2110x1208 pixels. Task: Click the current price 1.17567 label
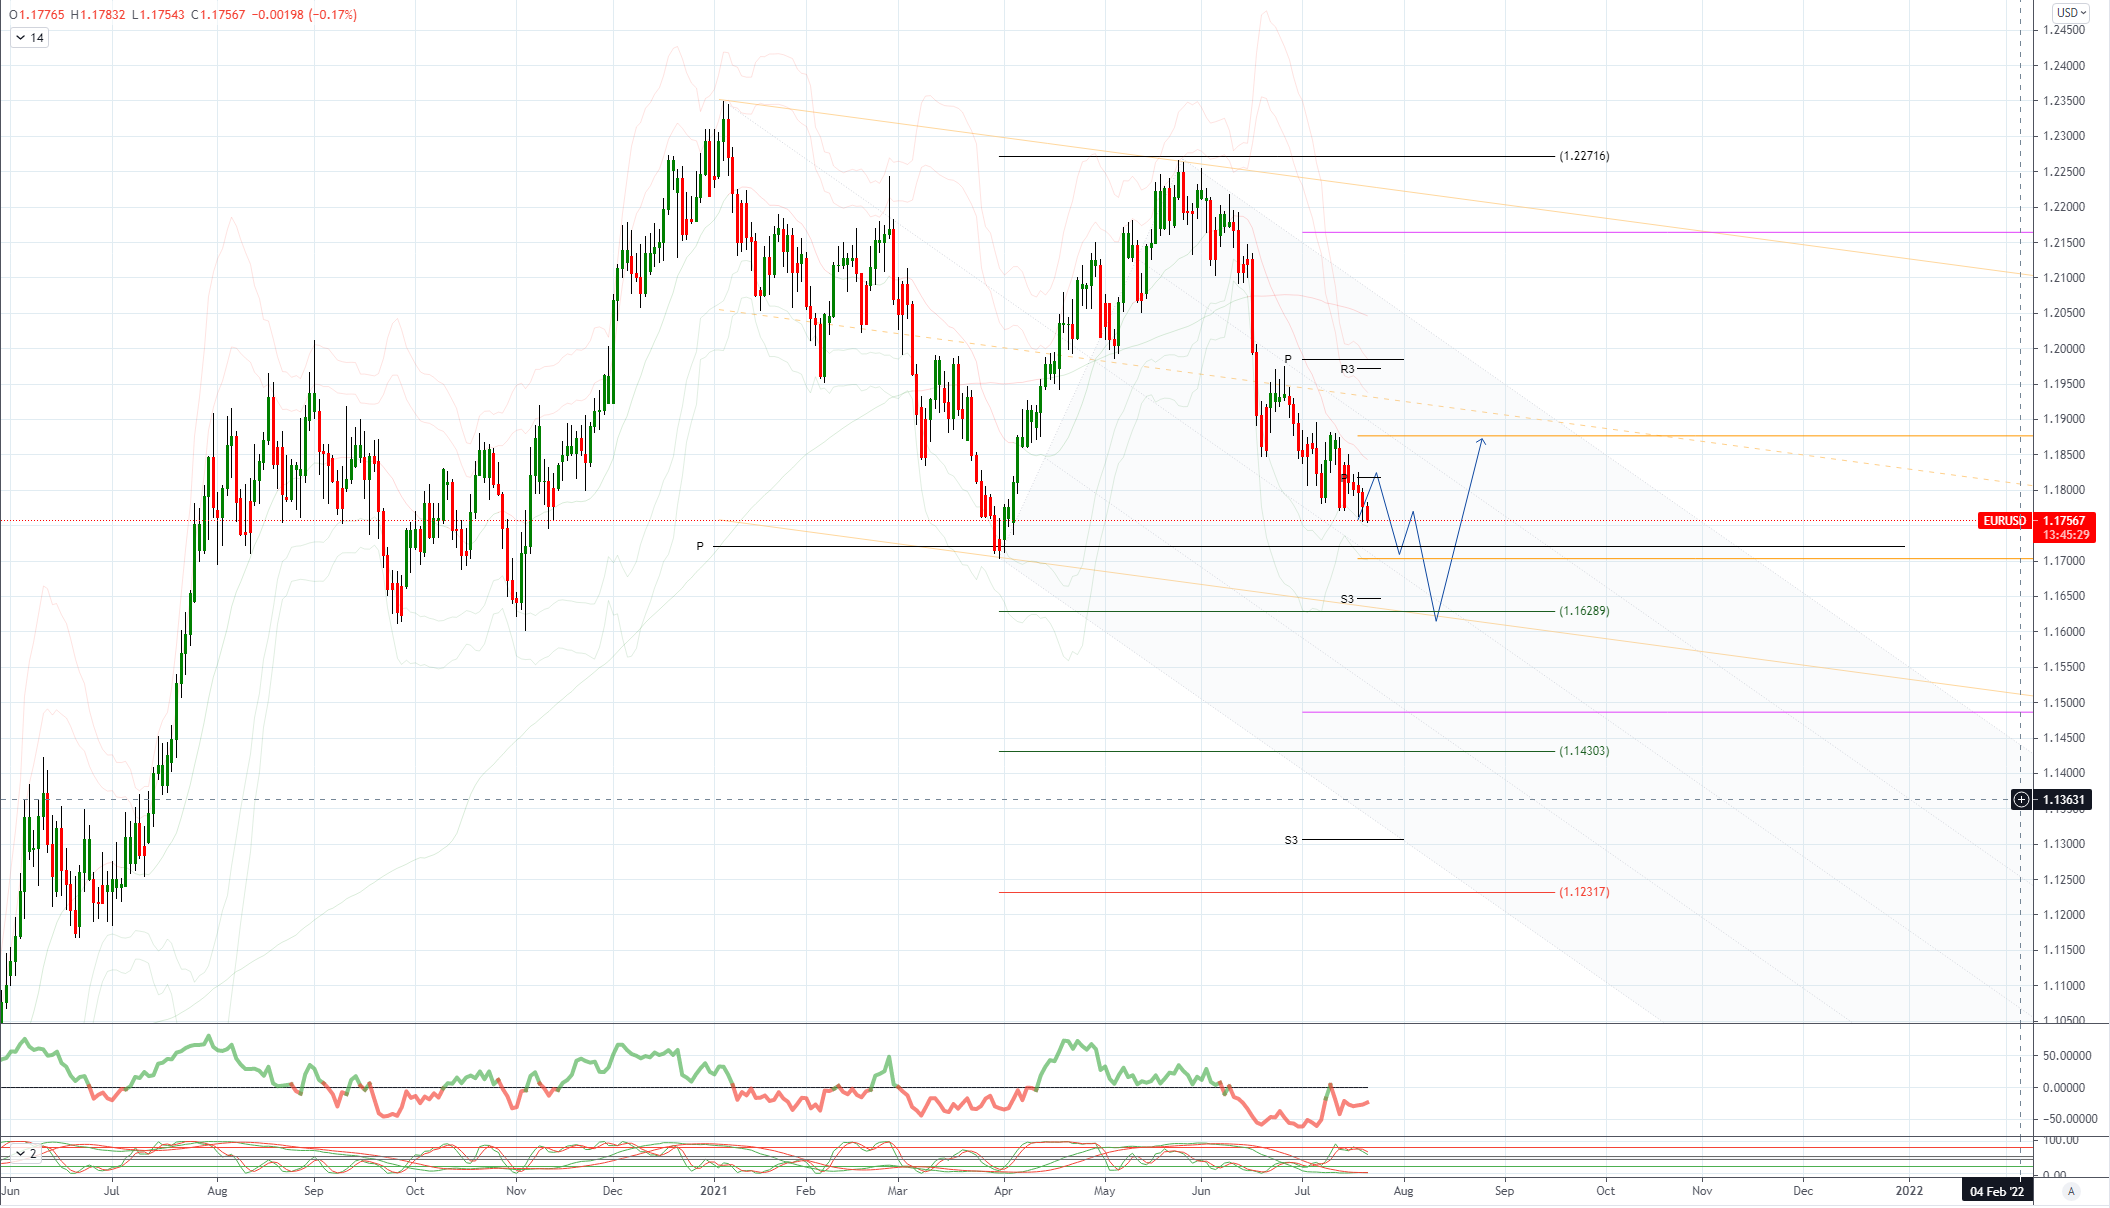[2064, 521]
